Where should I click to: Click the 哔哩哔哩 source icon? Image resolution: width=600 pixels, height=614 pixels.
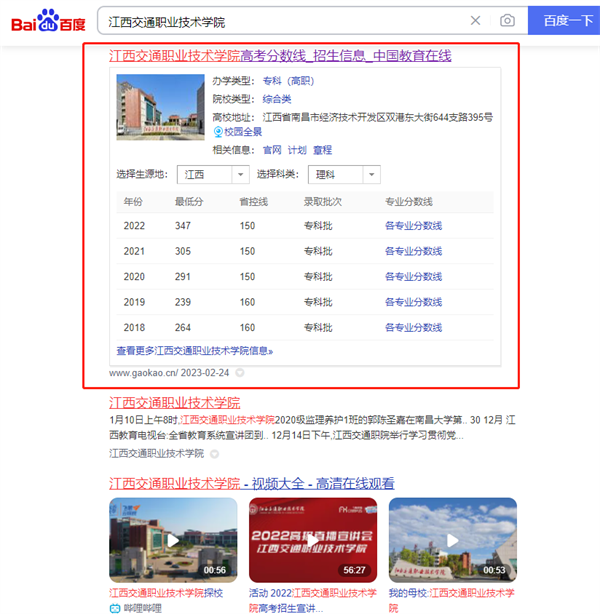click(115, 608)
